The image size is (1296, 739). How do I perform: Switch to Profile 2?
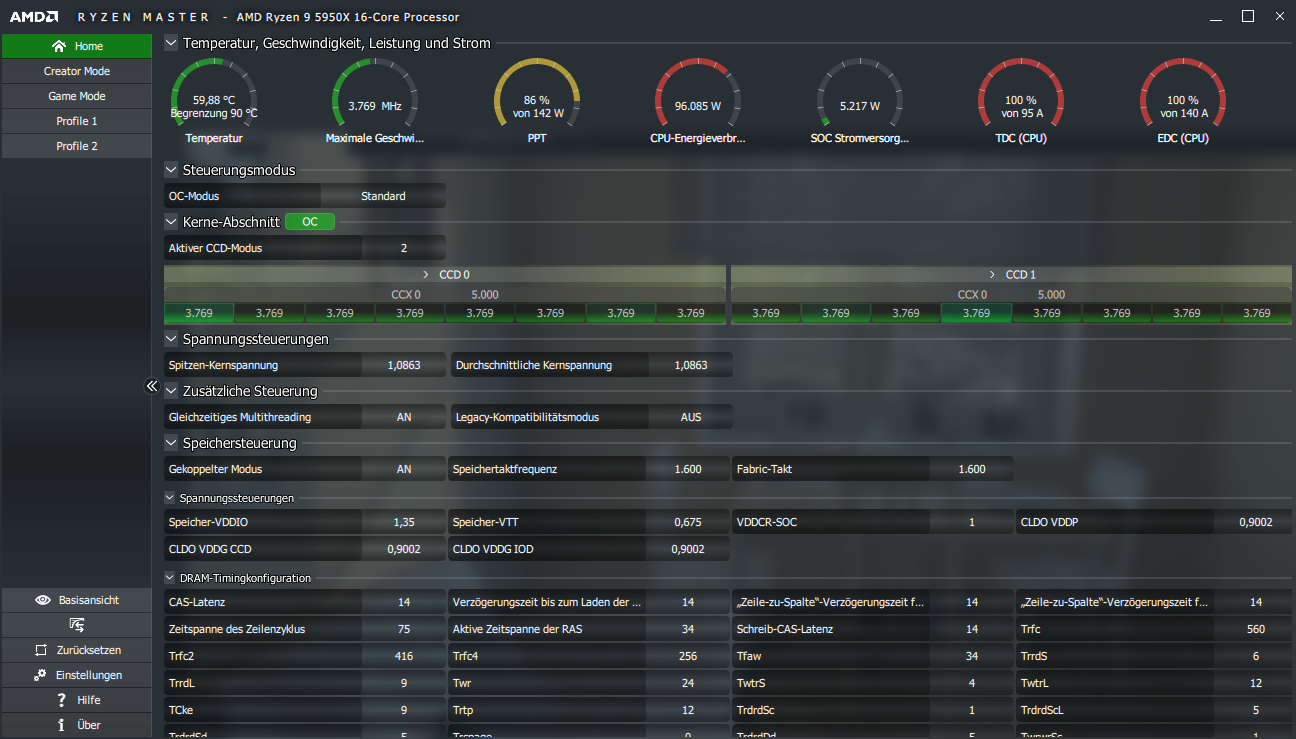point(76,146)
